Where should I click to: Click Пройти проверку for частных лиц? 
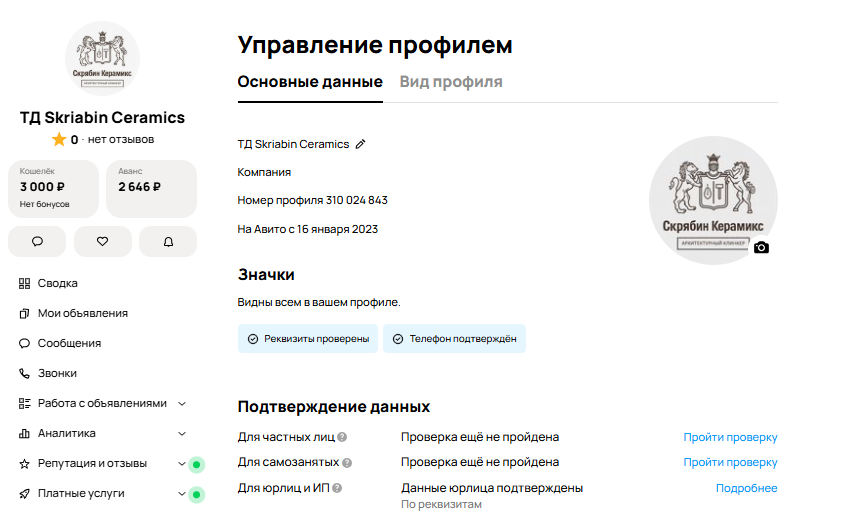tap(730, 437)
